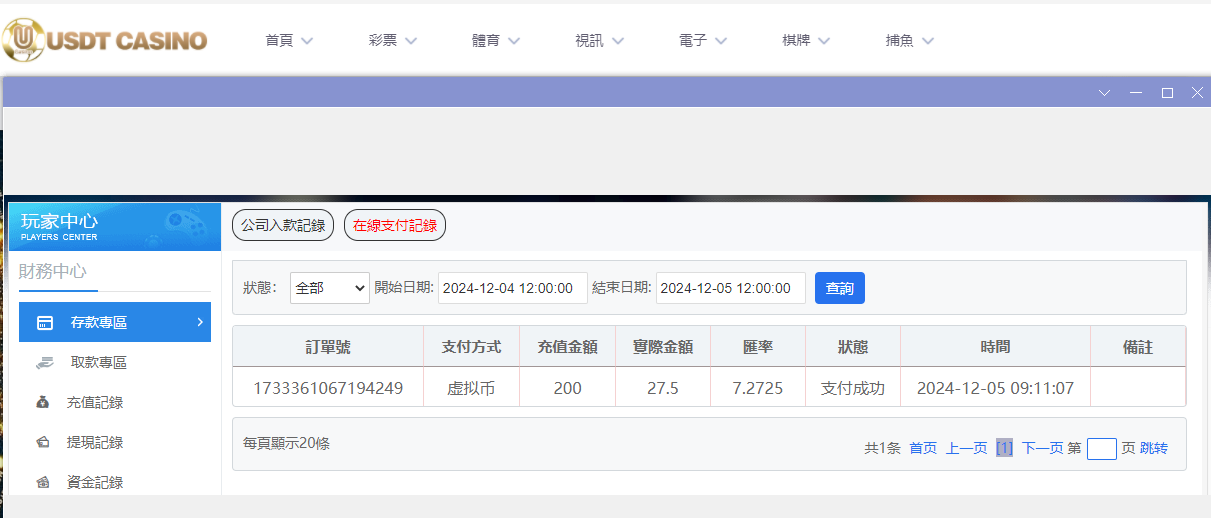Image resolution: width=1211 pixels, height=518 pixels.
Task: Click the USDT Casino logo
Action: pyautogui.click(x=105, y=40)
